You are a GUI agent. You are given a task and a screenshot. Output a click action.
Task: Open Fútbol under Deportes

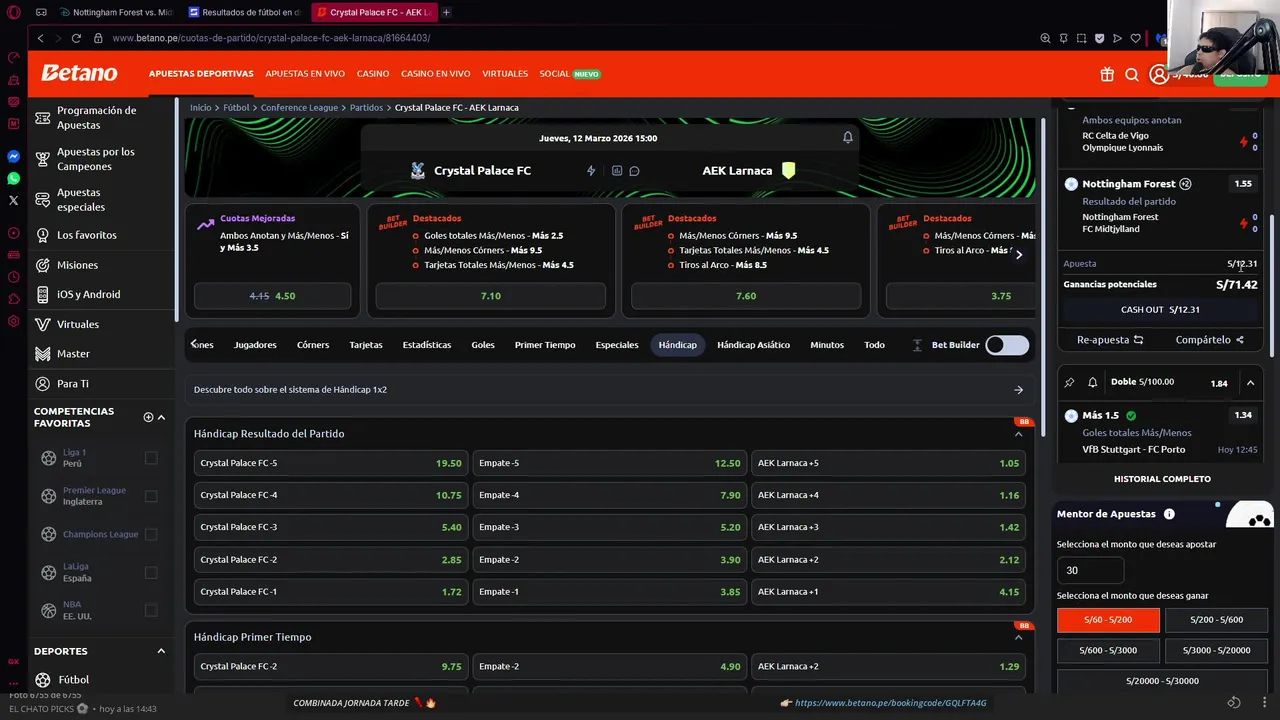(73, 680)
